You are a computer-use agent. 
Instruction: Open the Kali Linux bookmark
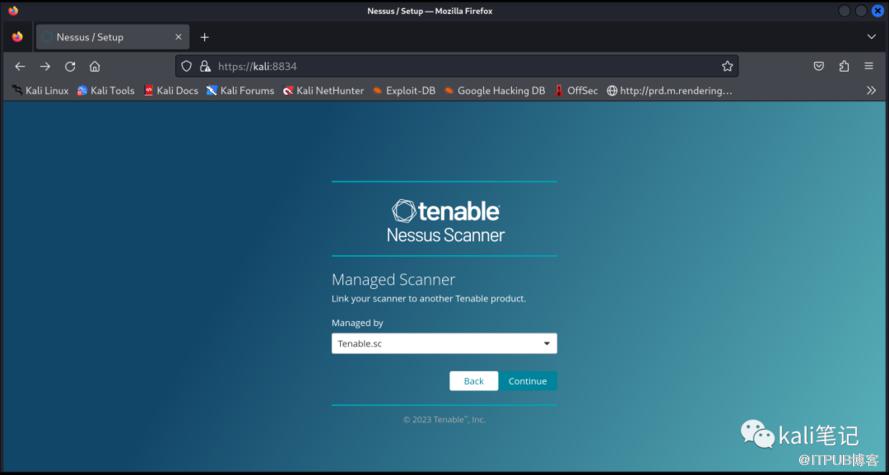(x=40, y=91)
